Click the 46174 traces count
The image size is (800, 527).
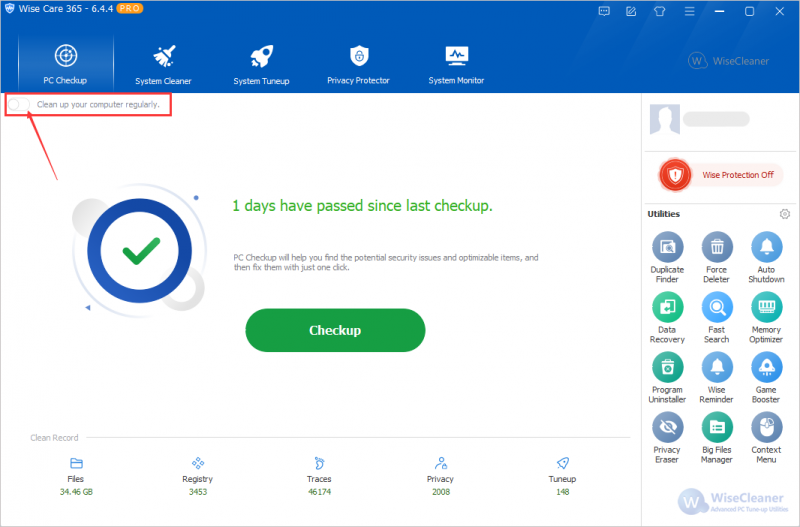click(x=319, y=492)
